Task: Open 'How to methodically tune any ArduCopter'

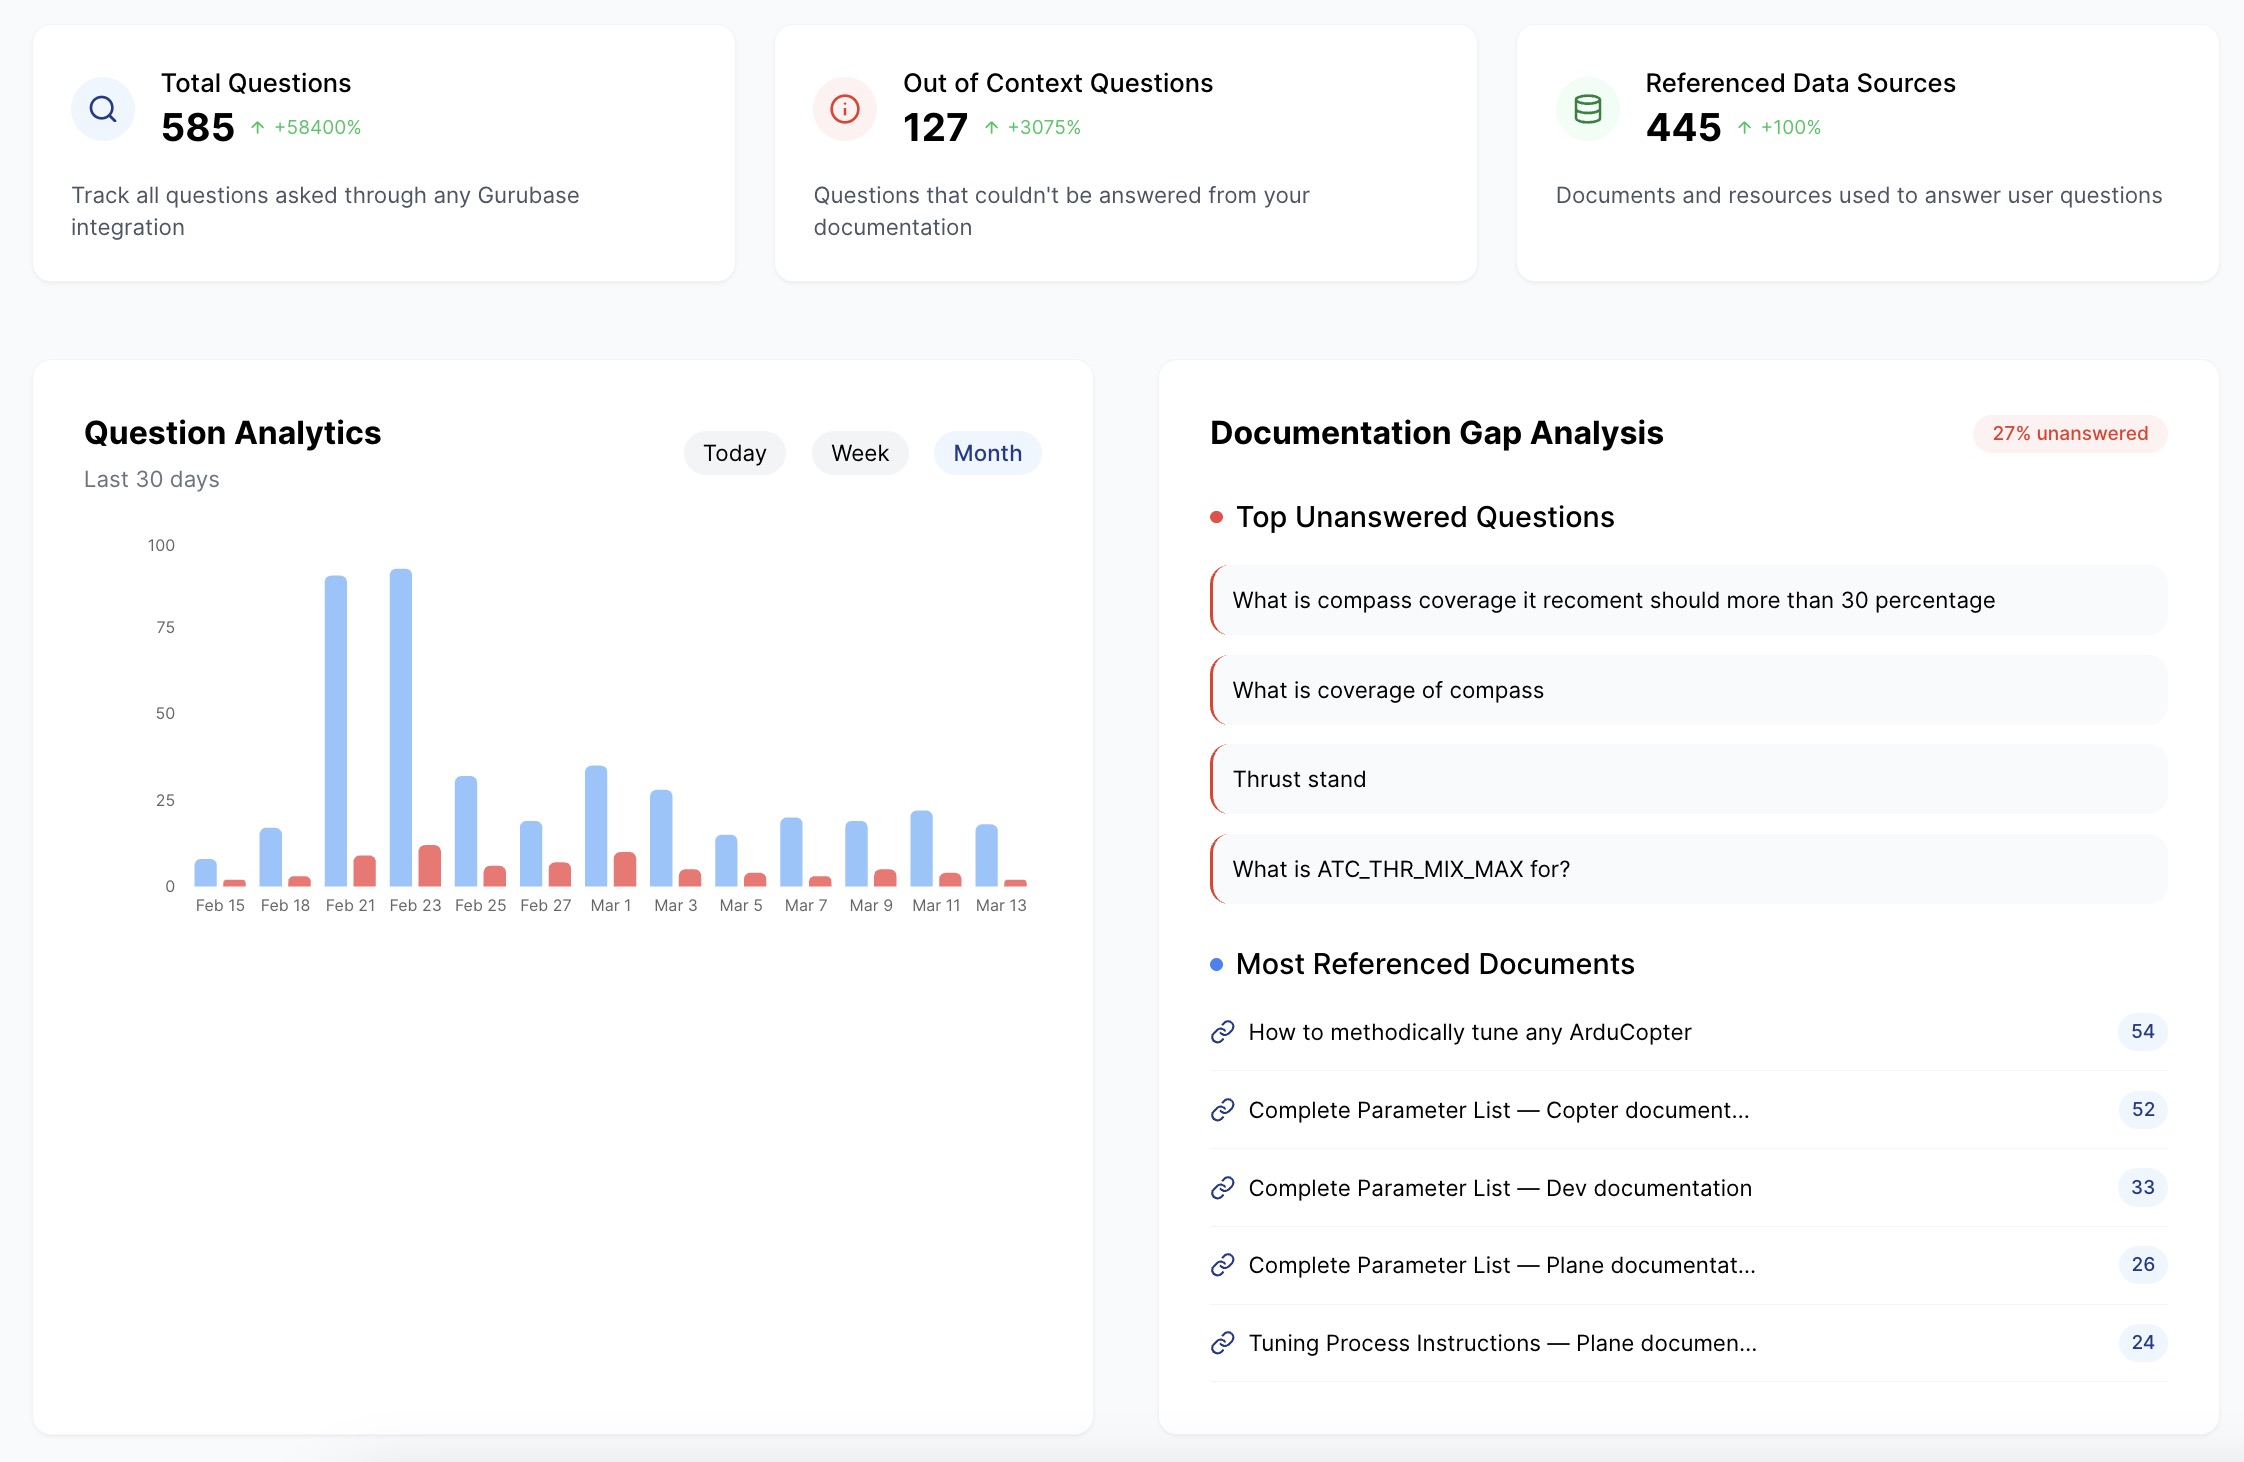Action: [x=1469, y=1032]
